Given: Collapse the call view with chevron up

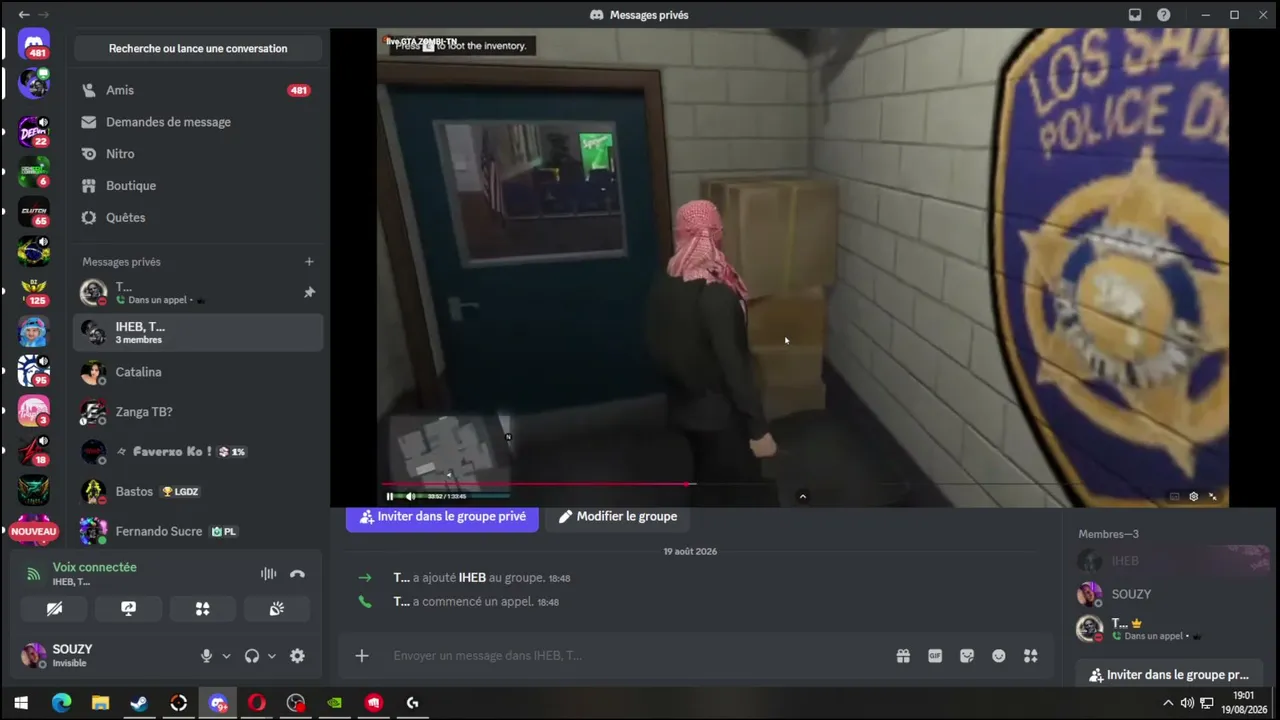Looking at the screenshot, I should [x=802, y=496].
